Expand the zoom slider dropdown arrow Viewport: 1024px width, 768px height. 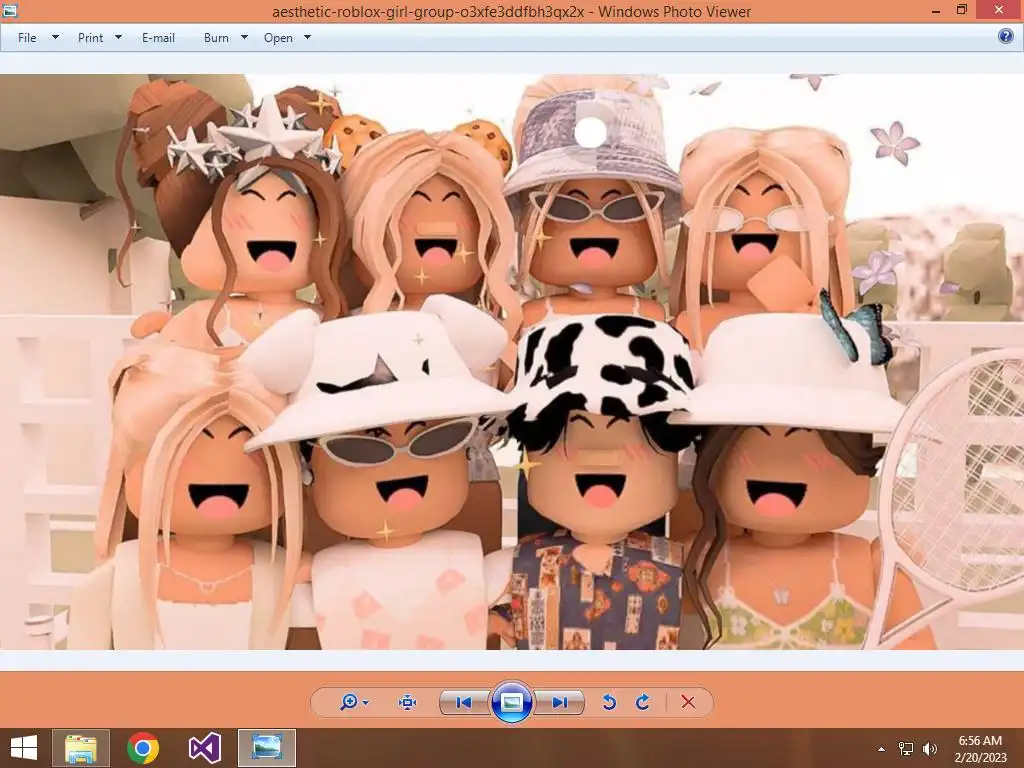(x=366, y=703)
